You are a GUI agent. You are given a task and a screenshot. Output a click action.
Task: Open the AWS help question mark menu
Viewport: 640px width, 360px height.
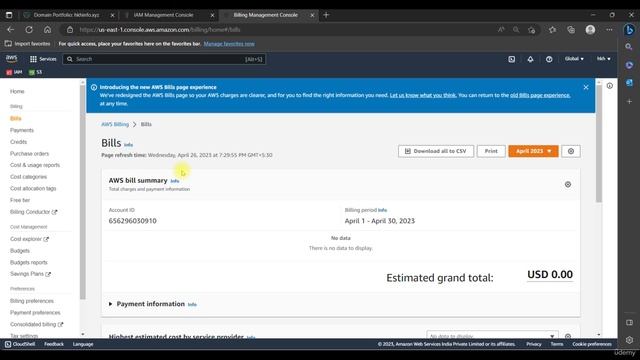(549, 59)
